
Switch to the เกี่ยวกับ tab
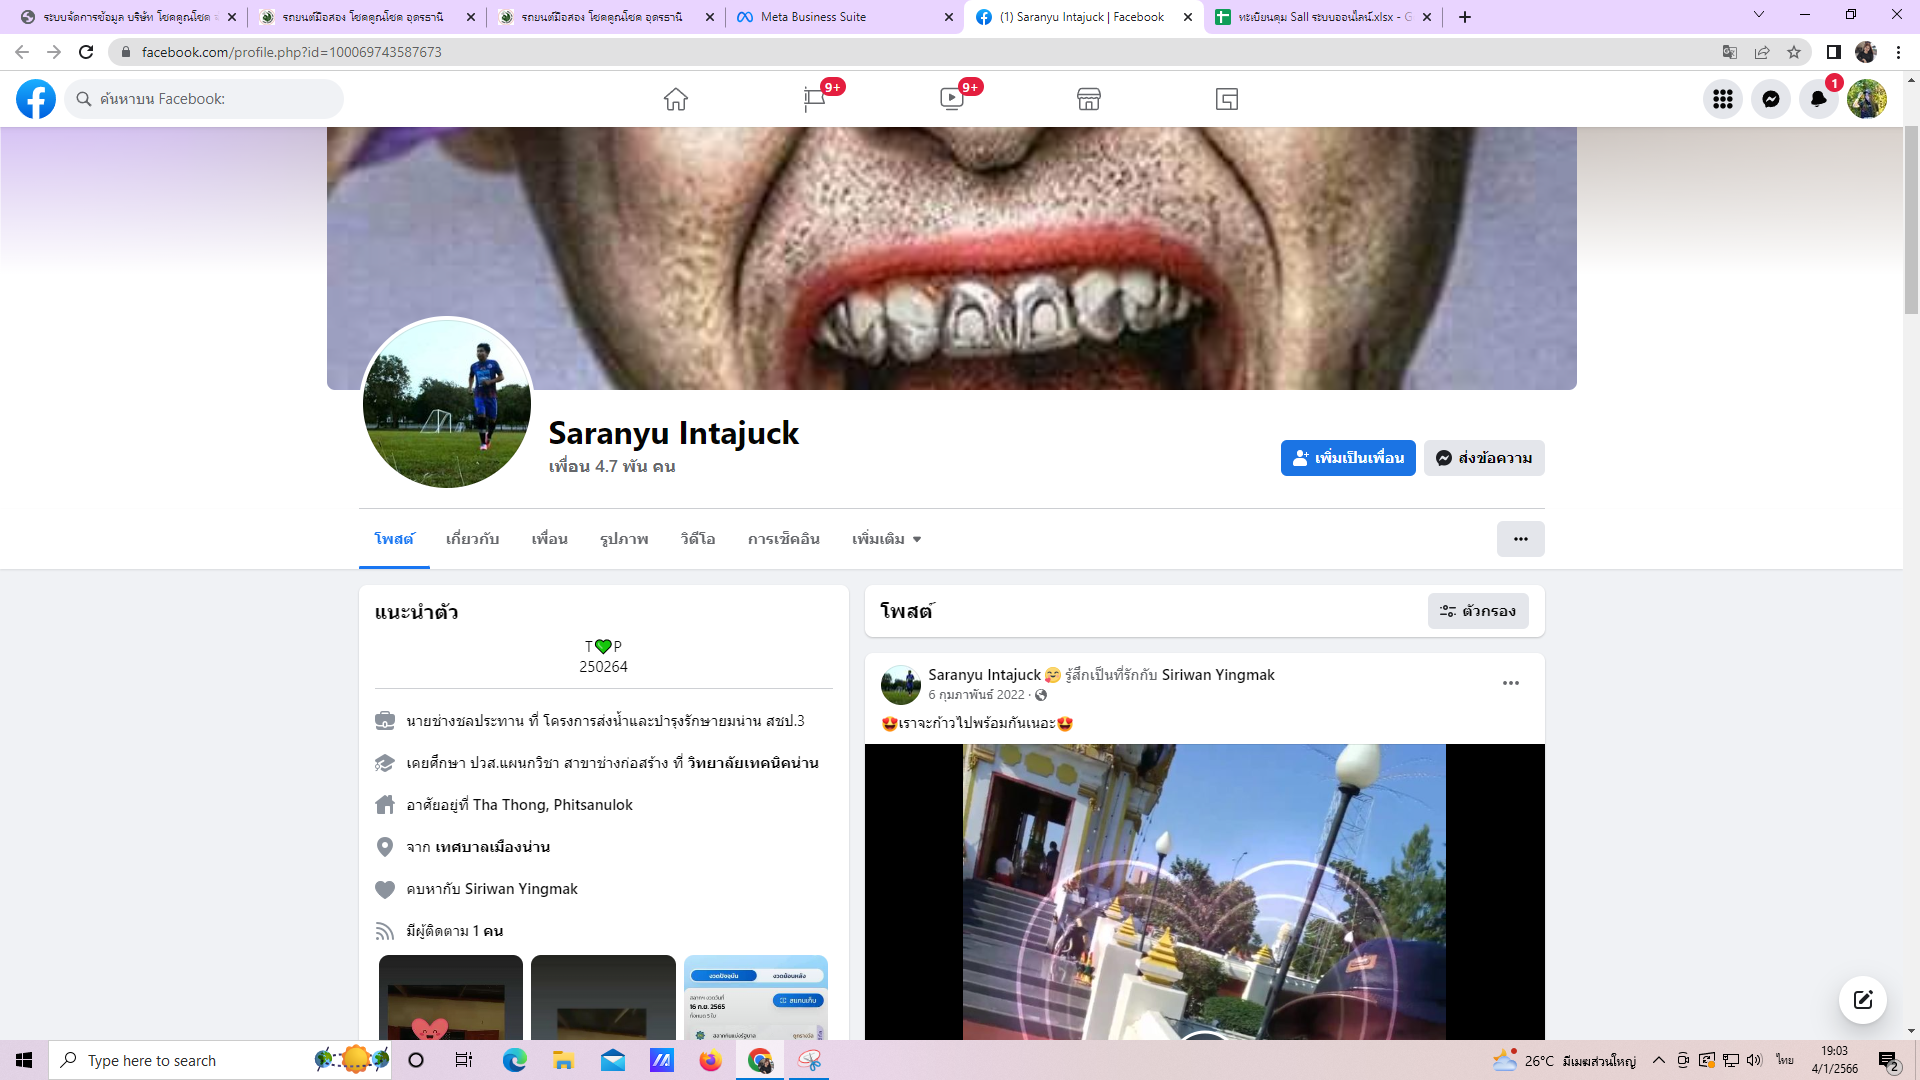point(472,539)
